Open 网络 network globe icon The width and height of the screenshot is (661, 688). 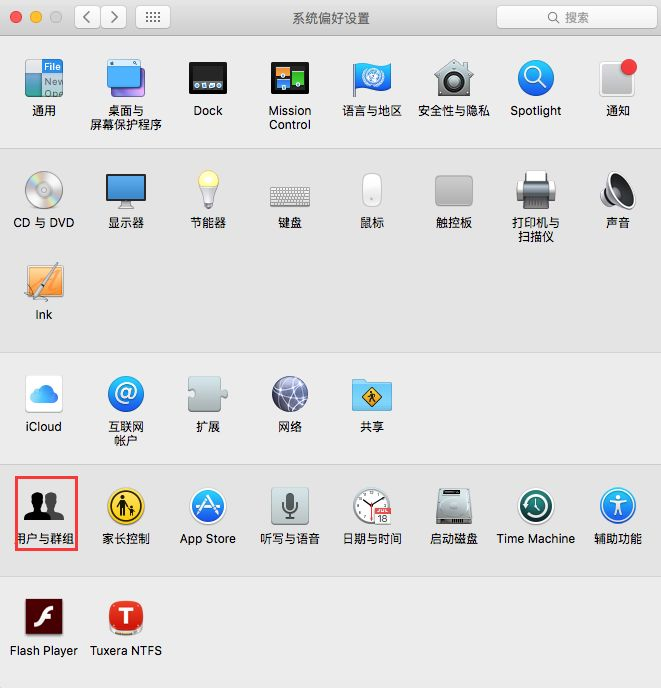pyautogui.click(x=290, y=394)
